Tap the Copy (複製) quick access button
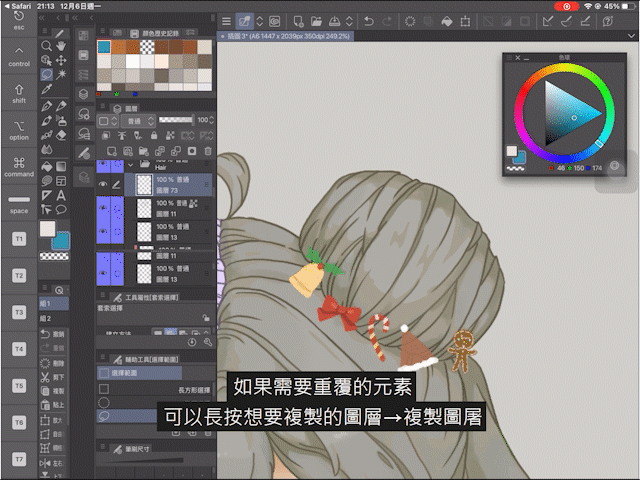 coord(53,391)
